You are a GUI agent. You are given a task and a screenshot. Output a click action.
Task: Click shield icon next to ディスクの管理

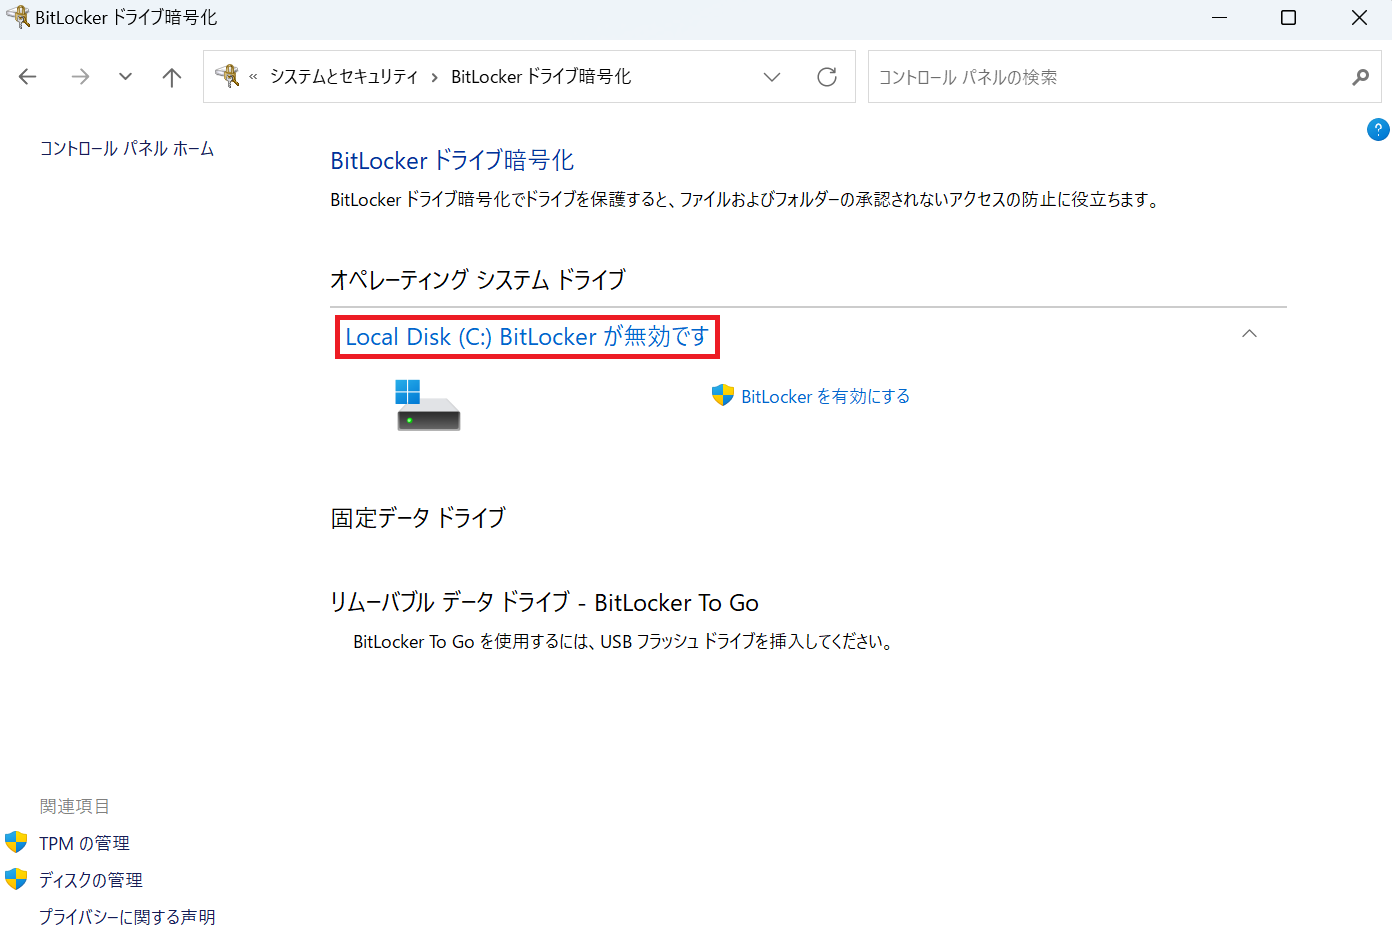tap(16, 879)
